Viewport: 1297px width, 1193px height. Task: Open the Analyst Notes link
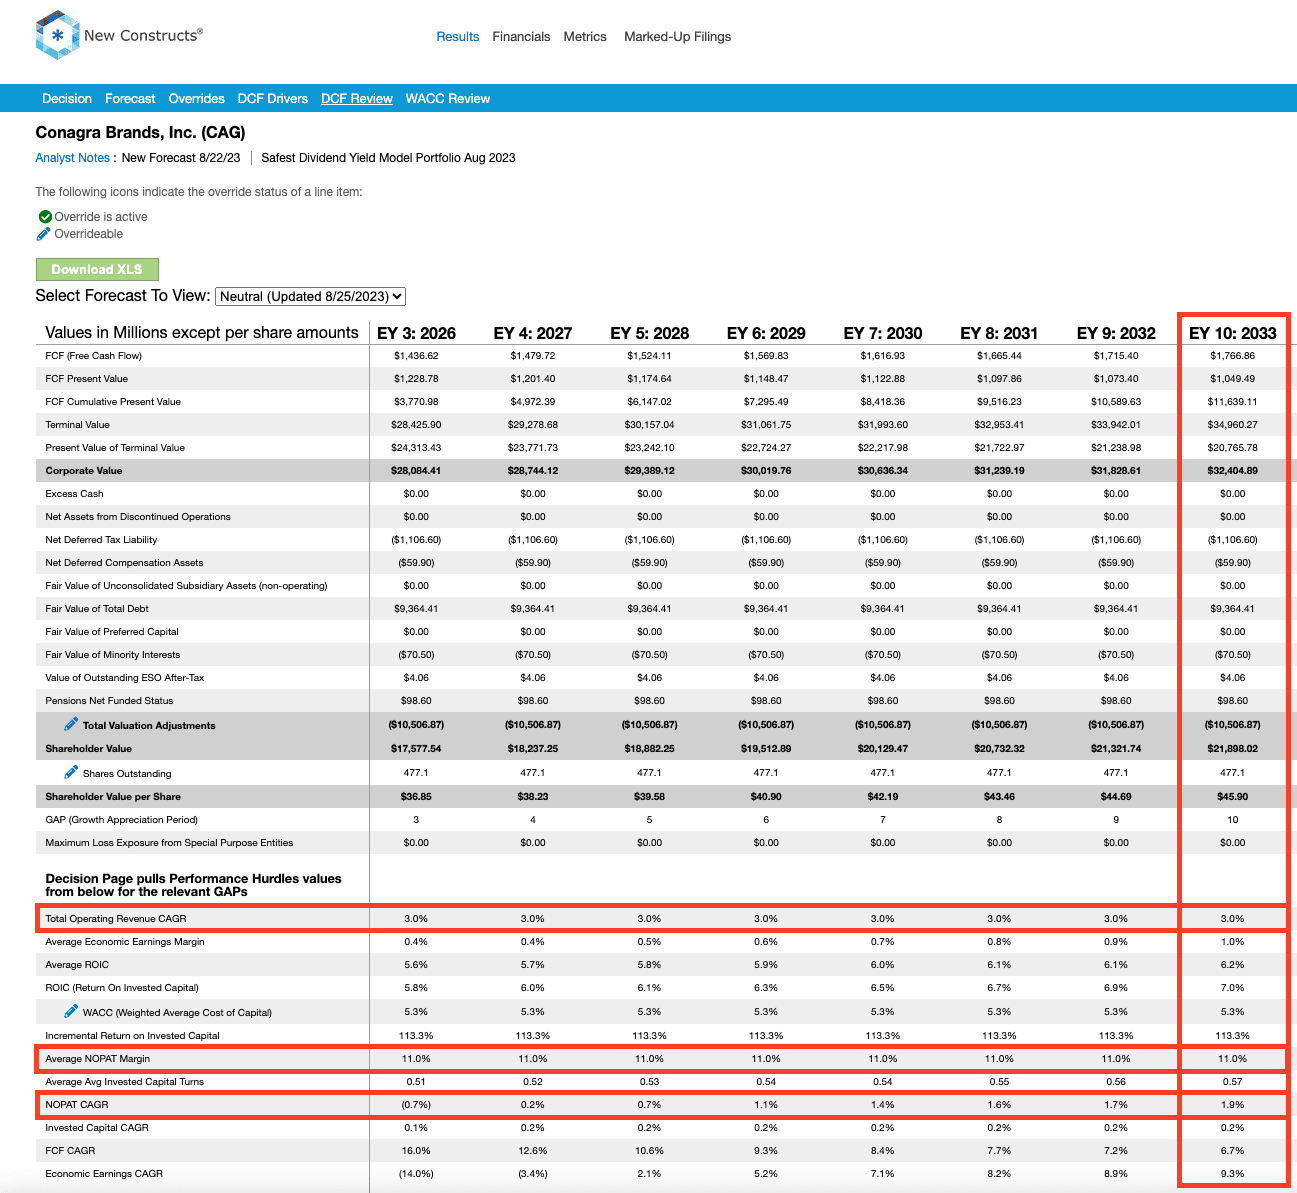click(x=72, y=157)
